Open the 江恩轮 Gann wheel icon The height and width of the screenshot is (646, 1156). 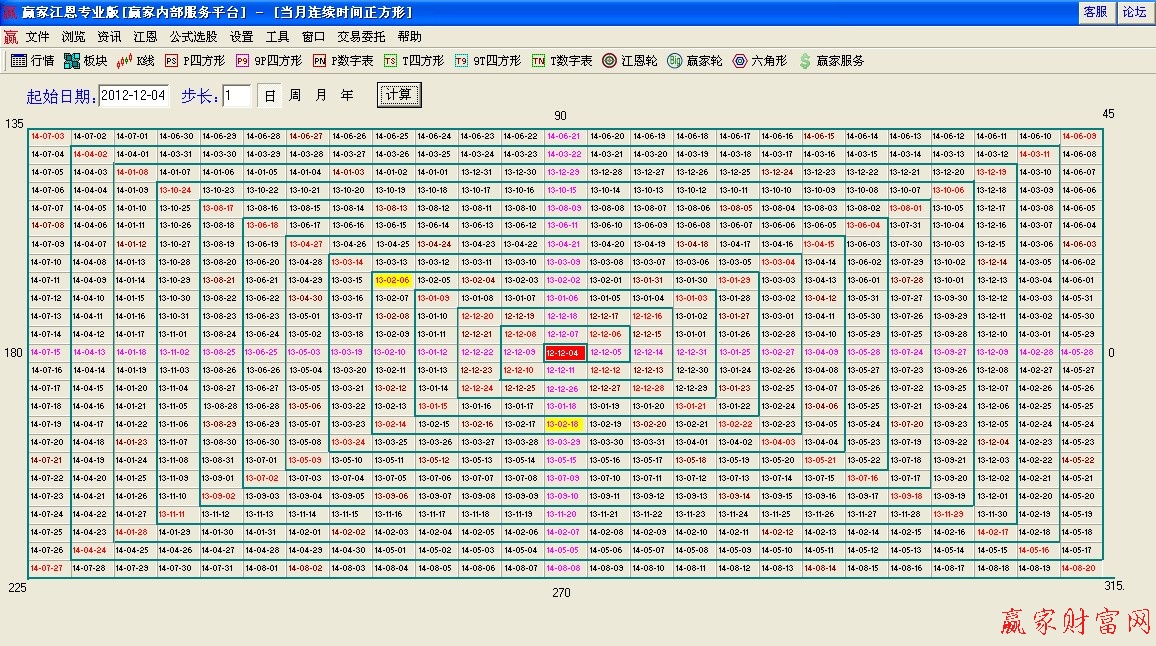tap(610, 60)
